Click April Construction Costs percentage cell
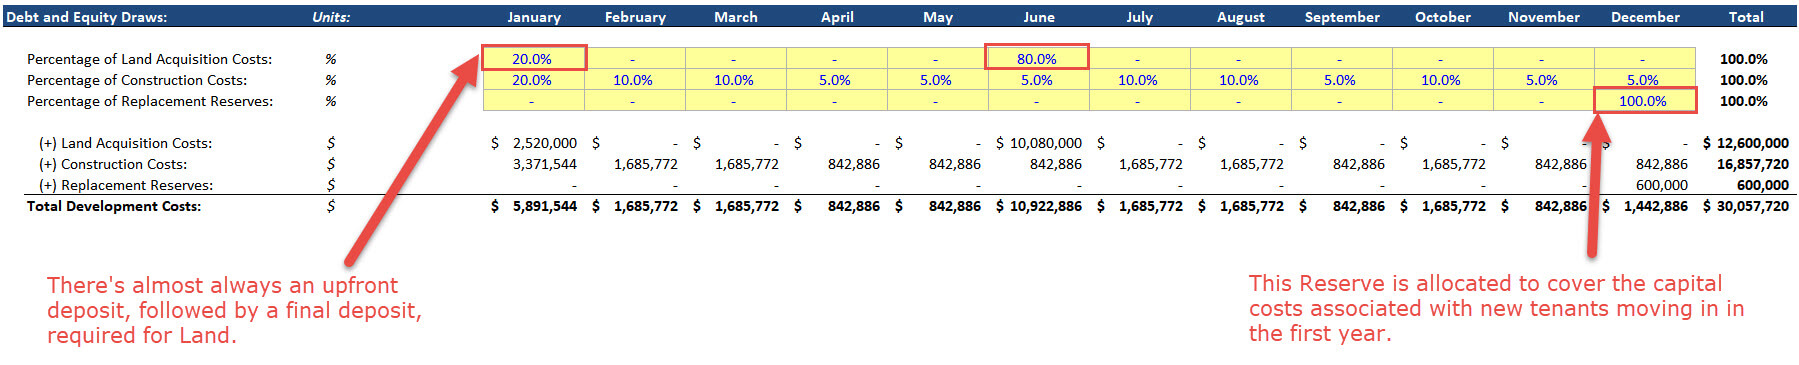Image resolution: width=1799 pixels, height=365 pixels. click(836, 80)
